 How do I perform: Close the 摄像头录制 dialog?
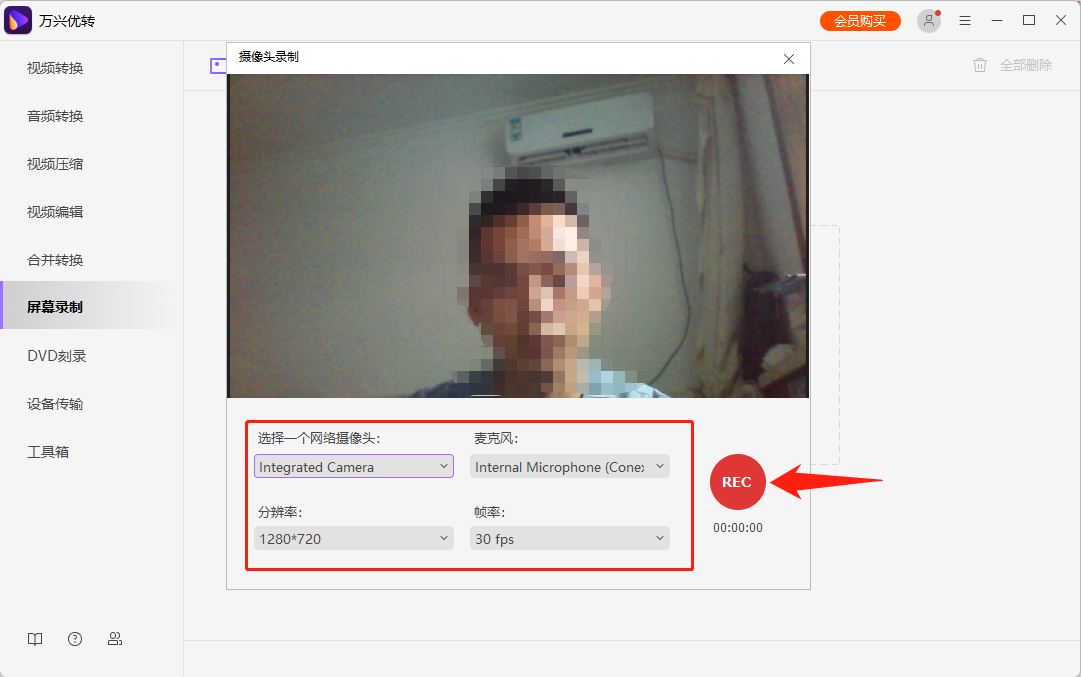(789, 59)
